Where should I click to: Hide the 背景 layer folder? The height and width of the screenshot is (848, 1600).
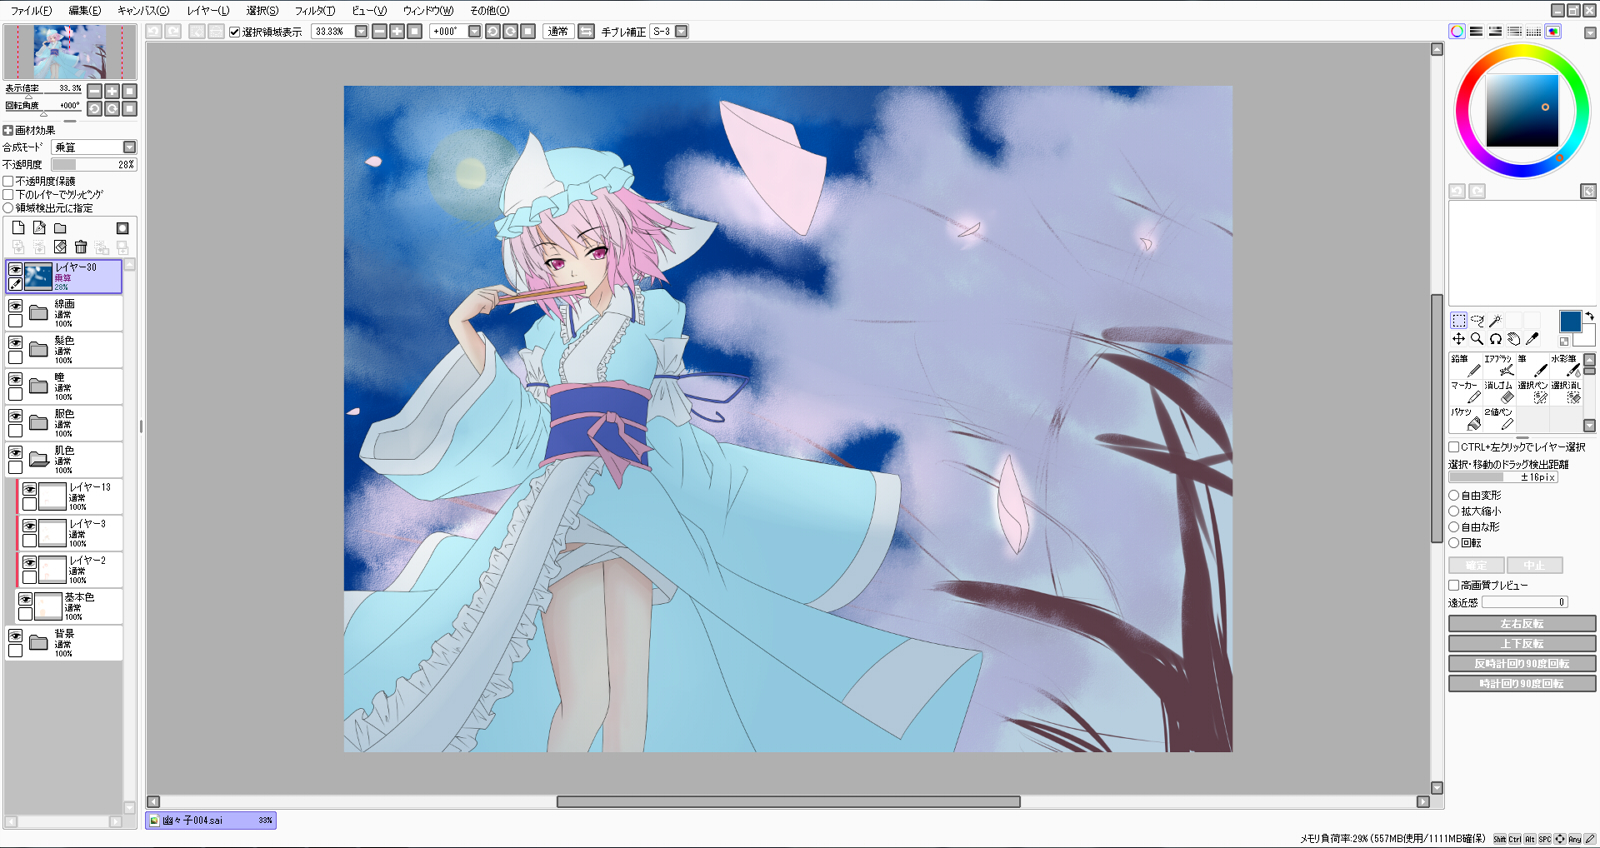pyautogui.click(x=15, y=636)
